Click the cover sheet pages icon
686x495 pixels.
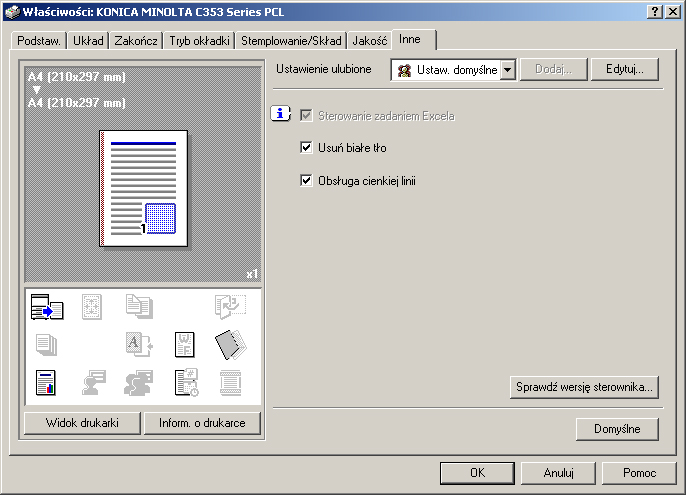[x=231, y=345]
